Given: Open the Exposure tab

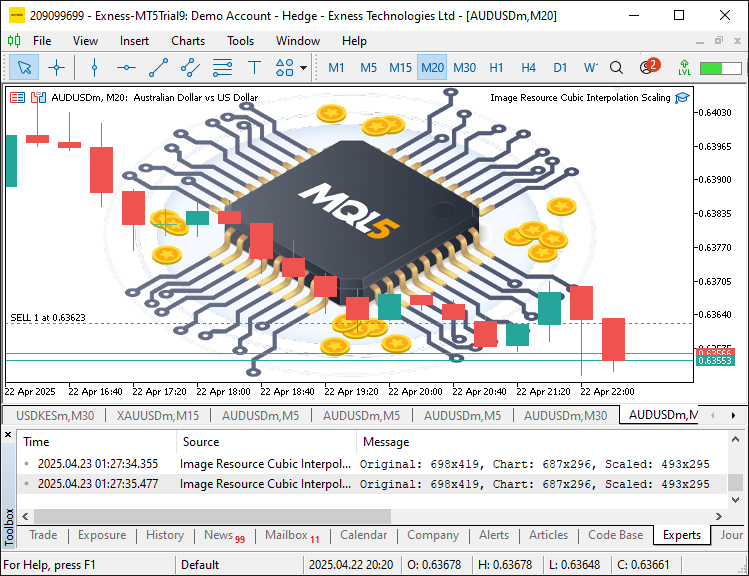Looking at the screenshot, I should (x=102, y=535).
